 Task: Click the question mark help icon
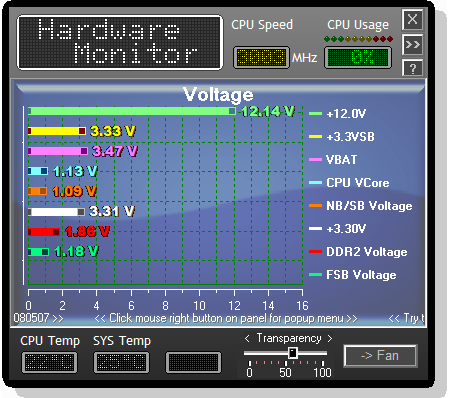click(x=413, y=68)
